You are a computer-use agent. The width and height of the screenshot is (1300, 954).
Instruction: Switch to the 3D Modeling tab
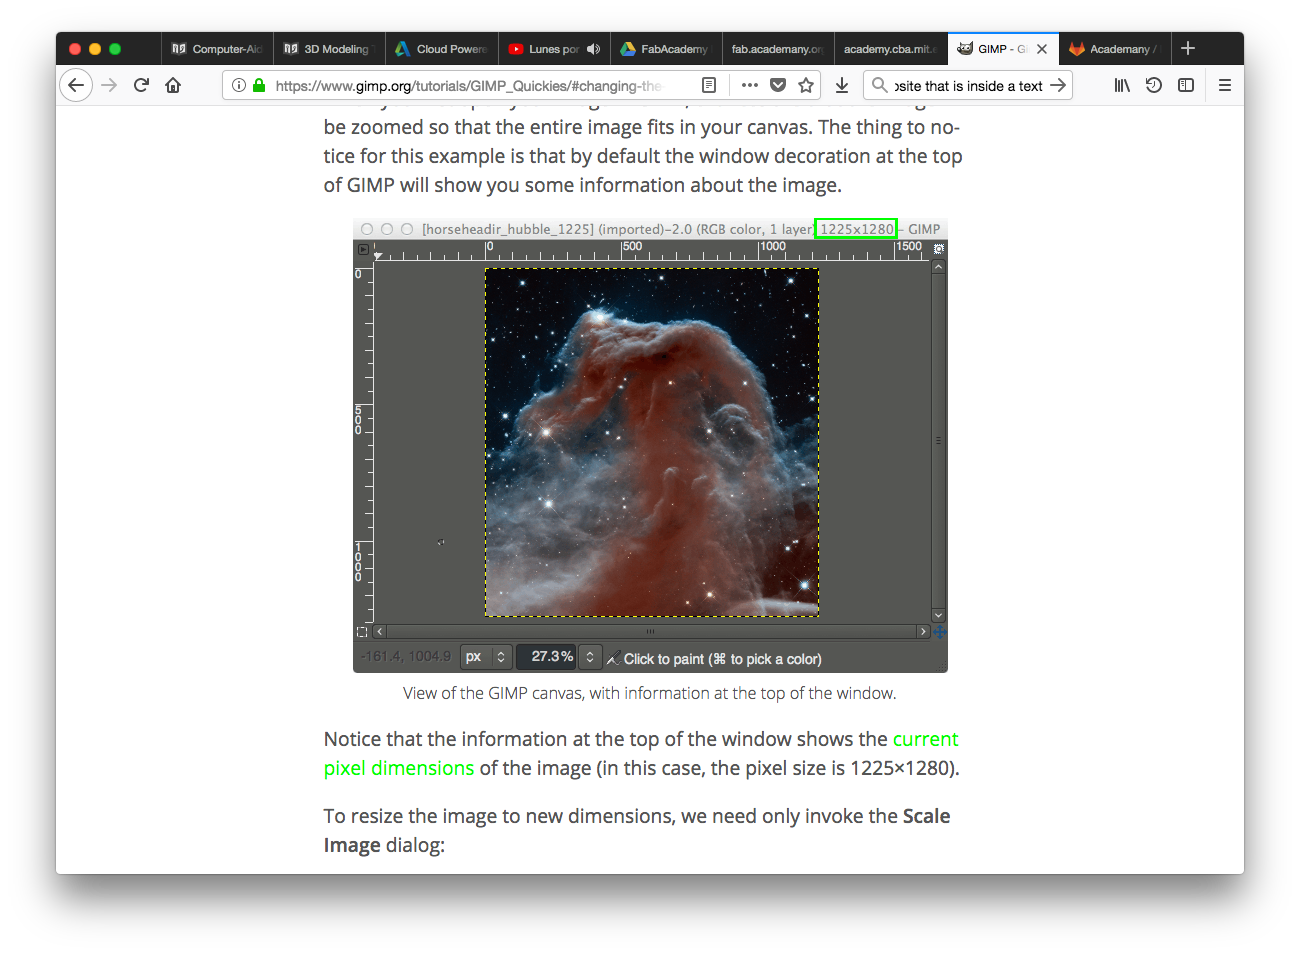[329, 48]
